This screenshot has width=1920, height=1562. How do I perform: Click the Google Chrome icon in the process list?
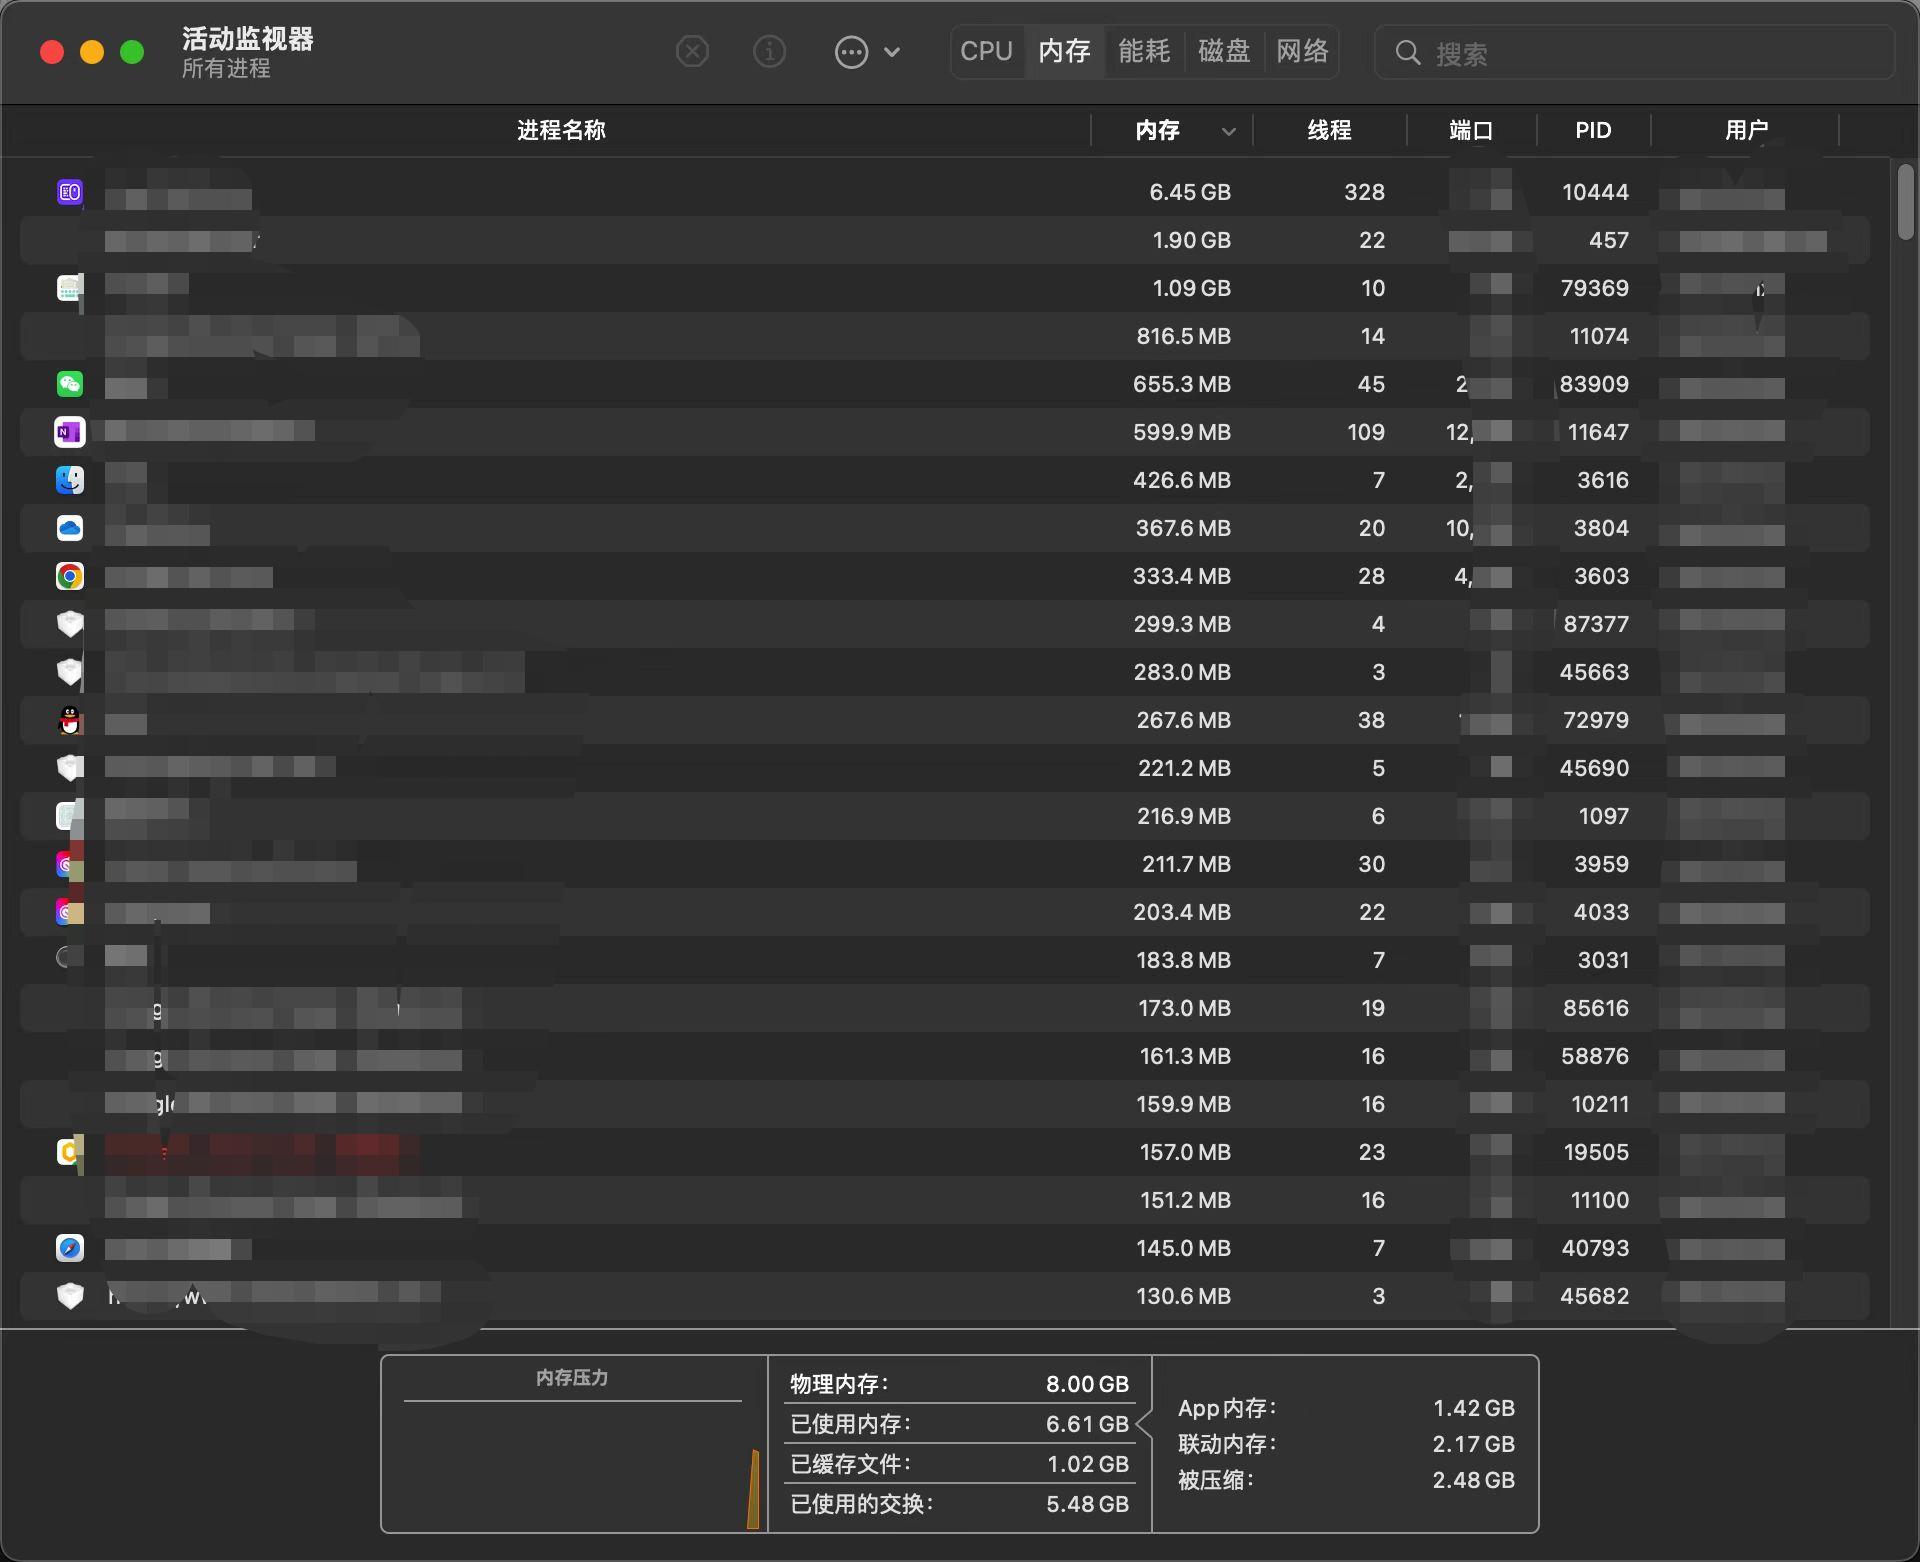click(69, 576)
